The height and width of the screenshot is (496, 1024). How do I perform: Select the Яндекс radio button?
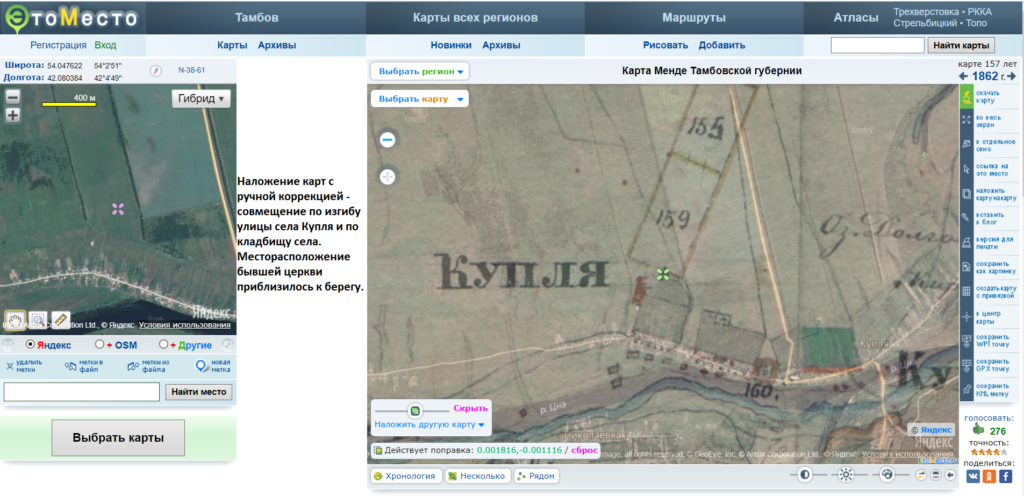(30, 344)
